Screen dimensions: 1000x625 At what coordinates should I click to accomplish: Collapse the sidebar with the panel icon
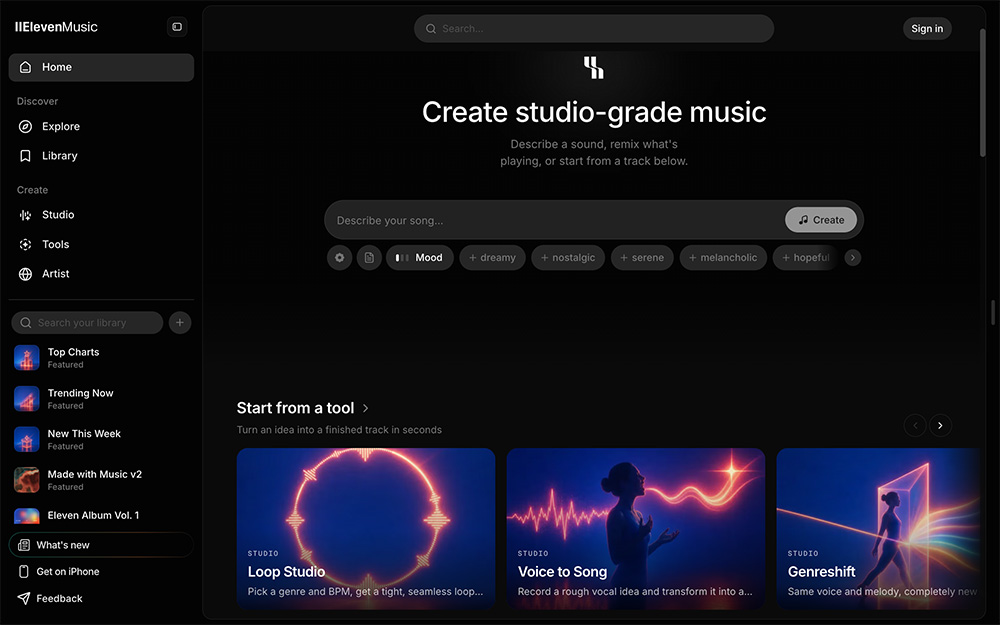177,27
